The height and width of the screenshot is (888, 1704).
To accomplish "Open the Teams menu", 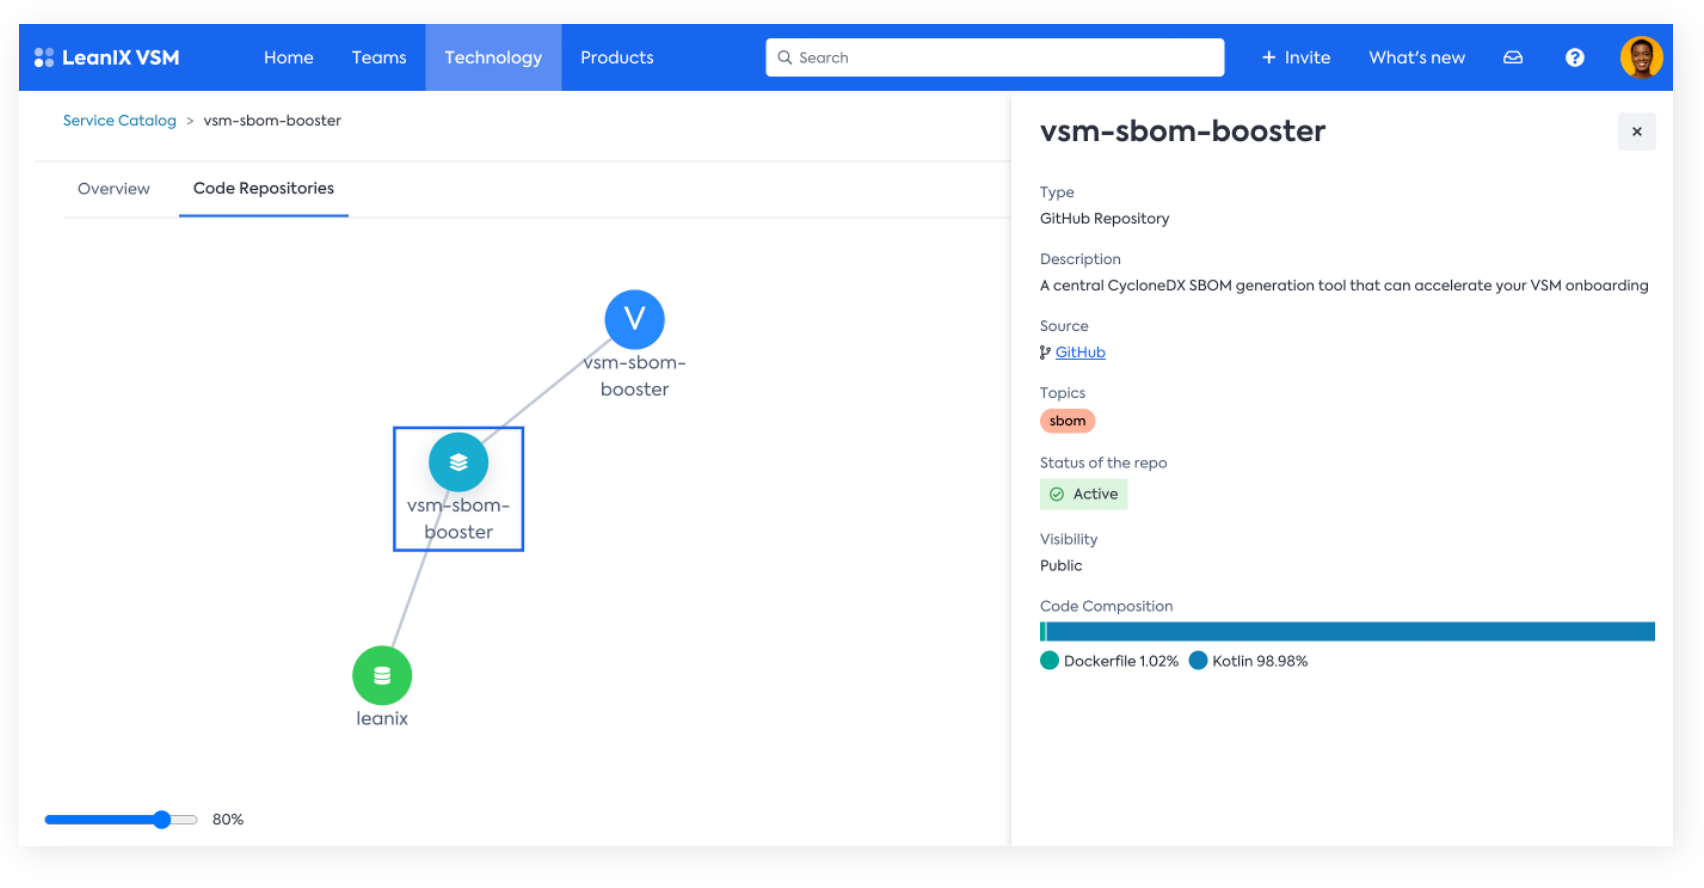I will [379, 58].
